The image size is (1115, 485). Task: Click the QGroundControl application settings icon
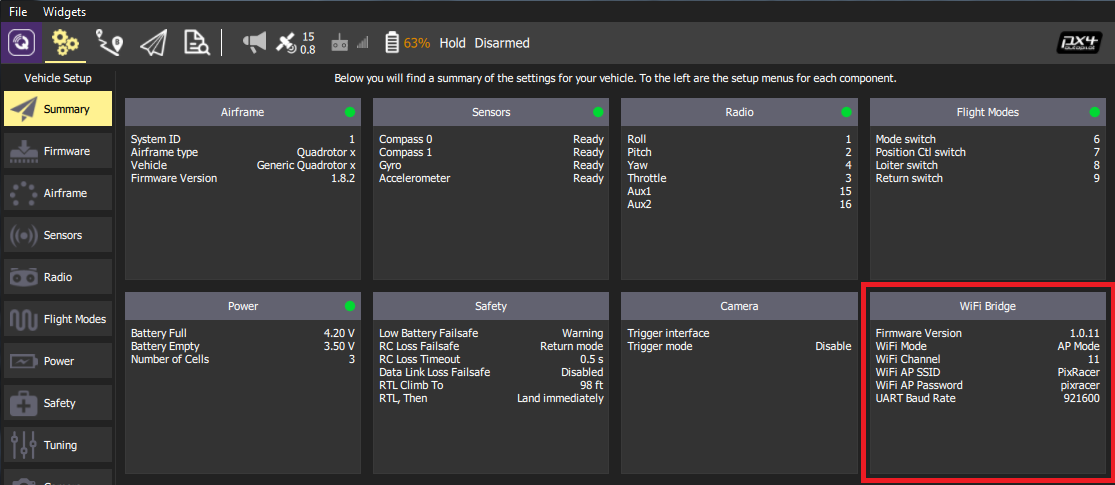click(x=22, y=43)
